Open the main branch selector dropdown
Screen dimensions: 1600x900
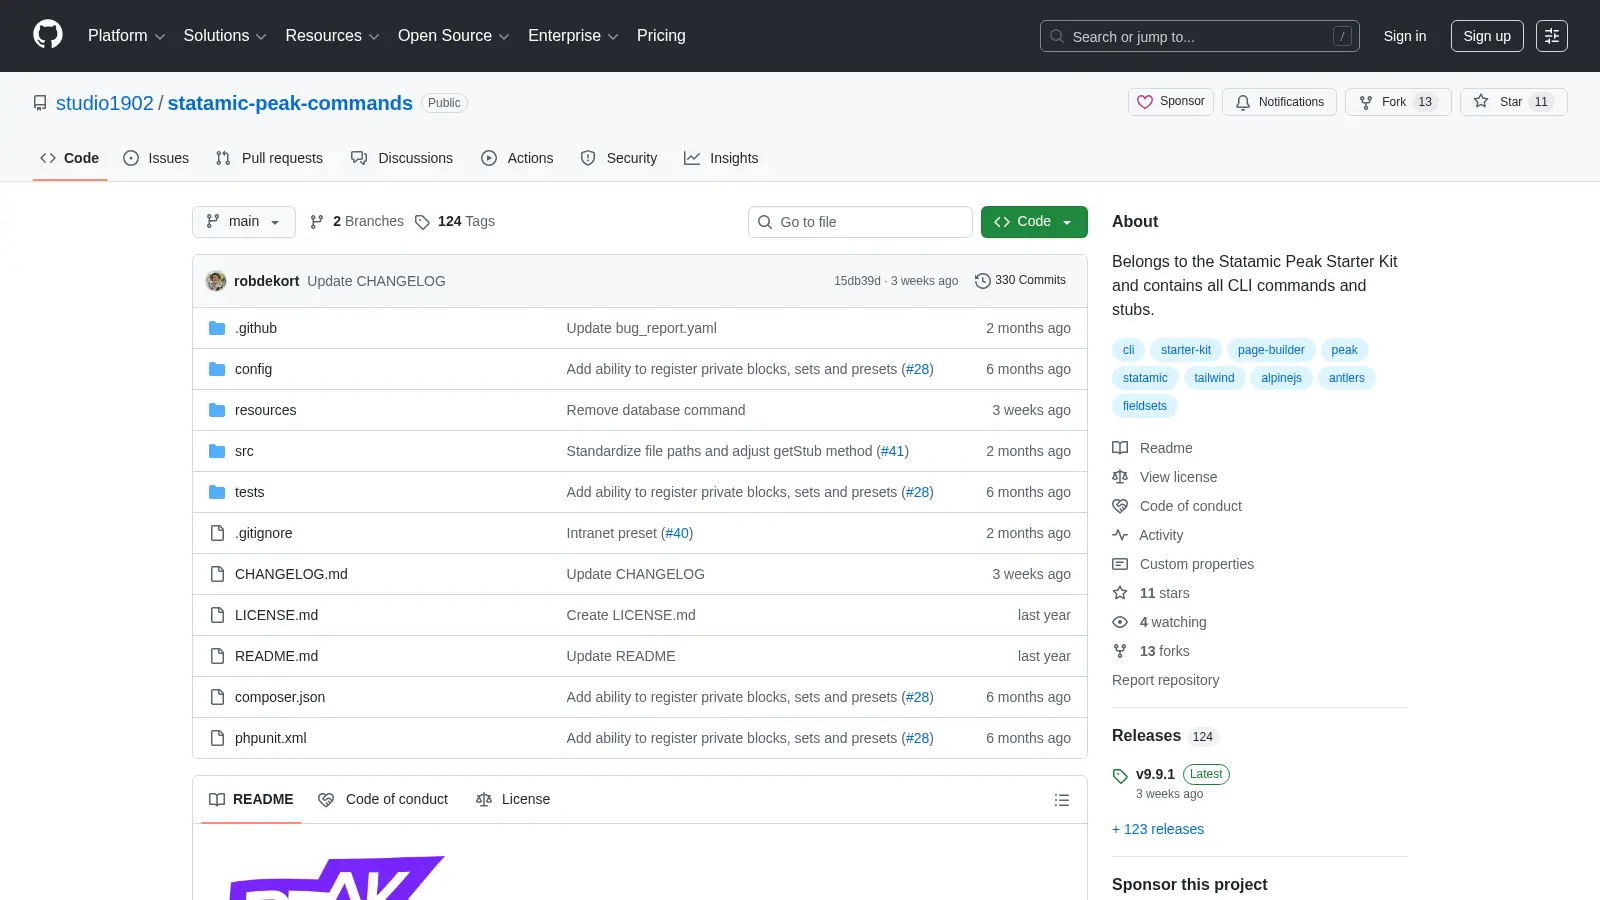[x=244, y=222]
